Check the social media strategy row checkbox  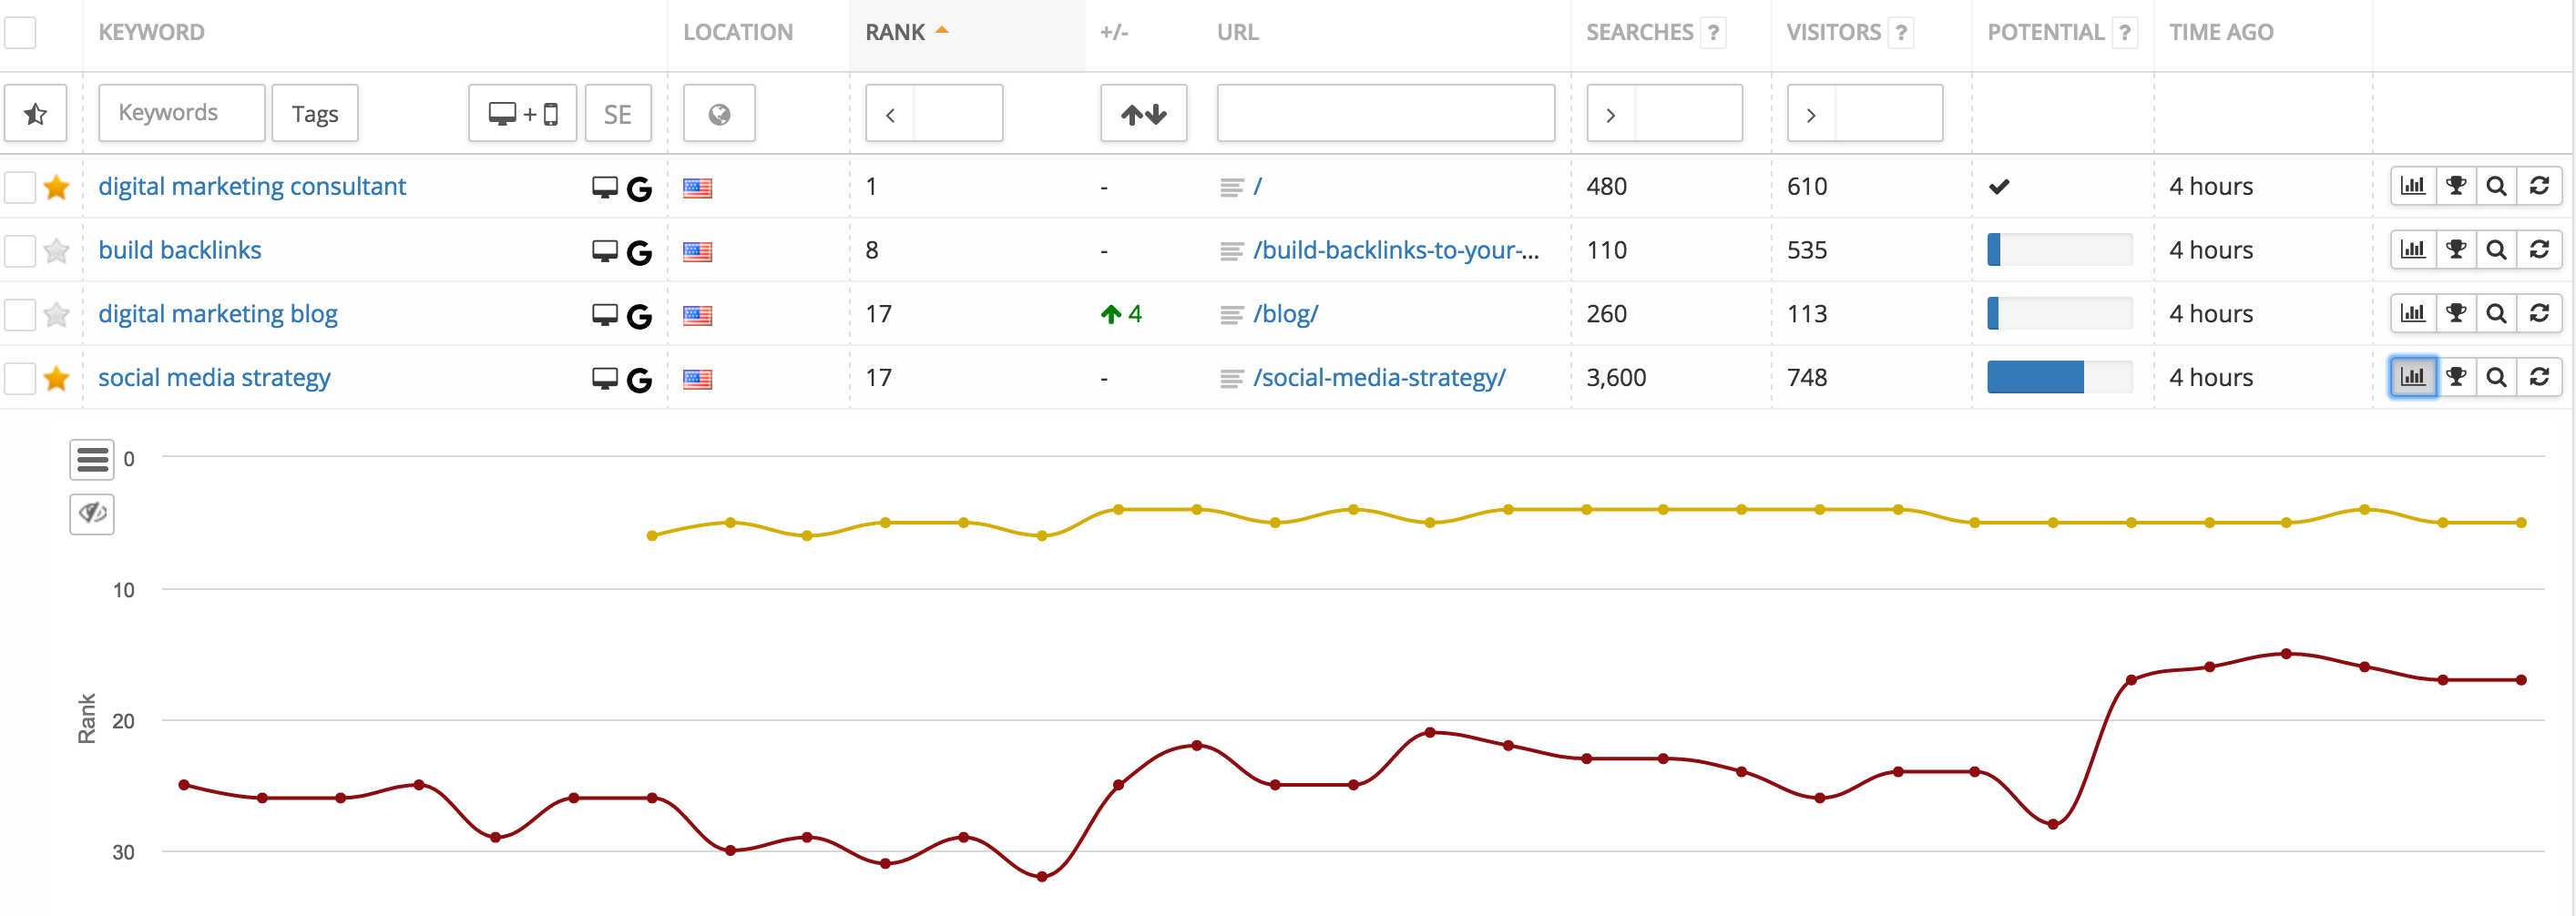point(20,378)
